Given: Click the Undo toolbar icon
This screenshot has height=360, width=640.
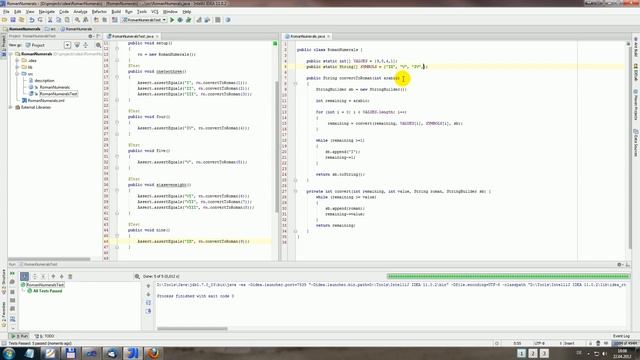Looking at the screenshot, I should (x=31, y=20).
